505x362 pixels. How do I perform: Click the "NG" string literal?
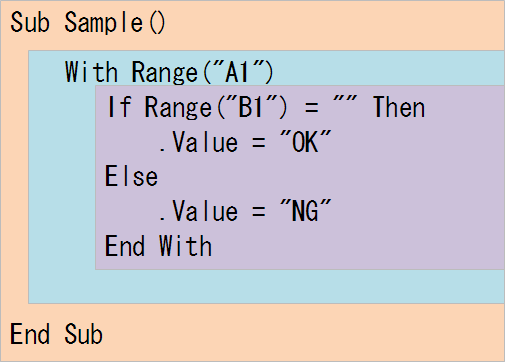[x=306, y=211]
